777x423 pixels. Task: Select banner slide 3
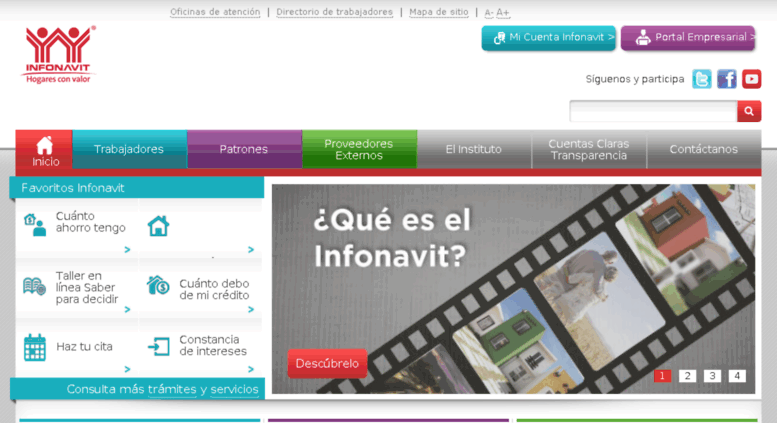pos(712,376)
